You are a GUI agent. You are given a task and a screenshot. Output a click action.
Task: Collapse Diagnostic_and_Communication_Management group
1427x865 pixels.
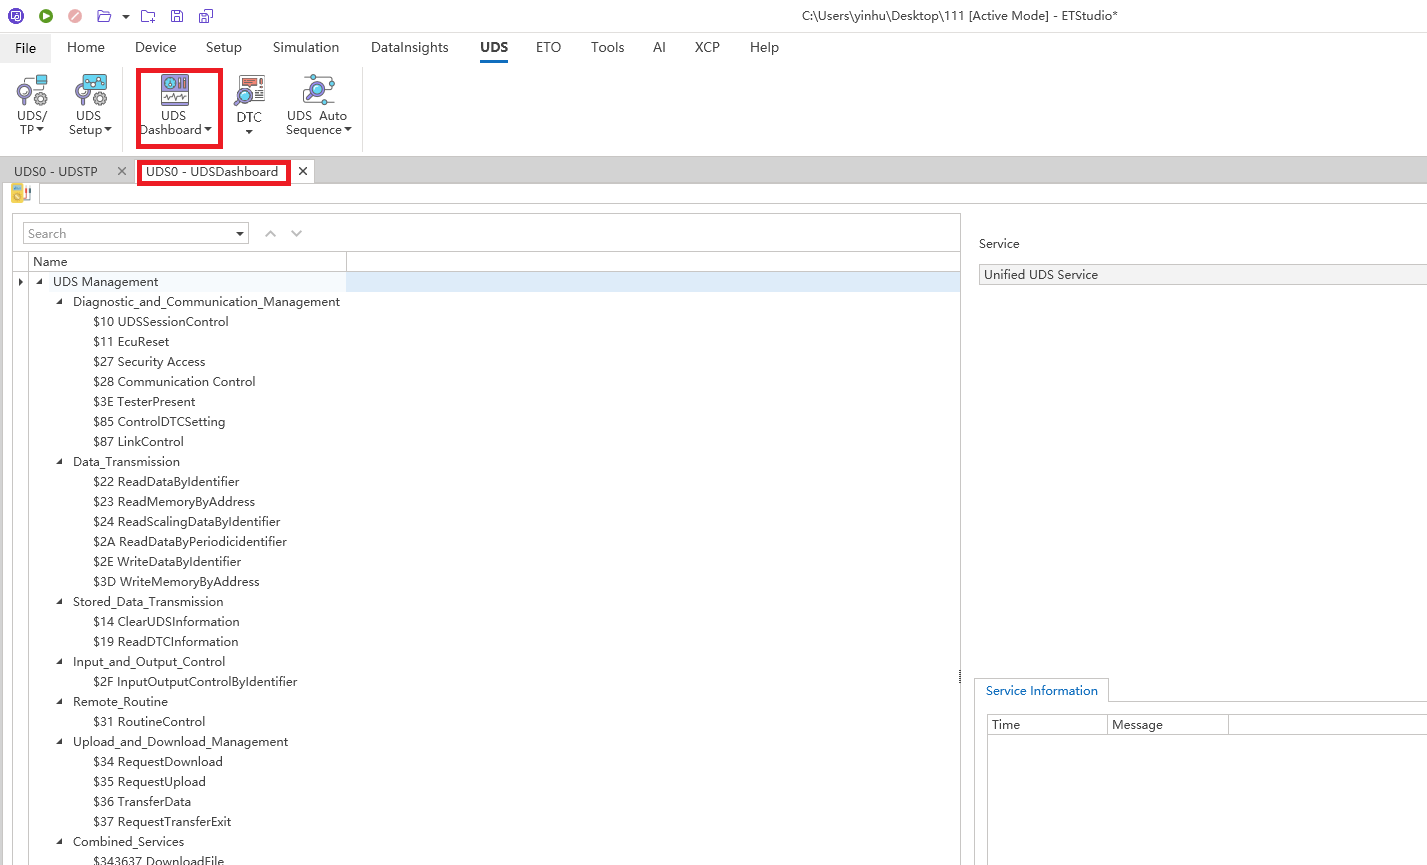(60, 302)
